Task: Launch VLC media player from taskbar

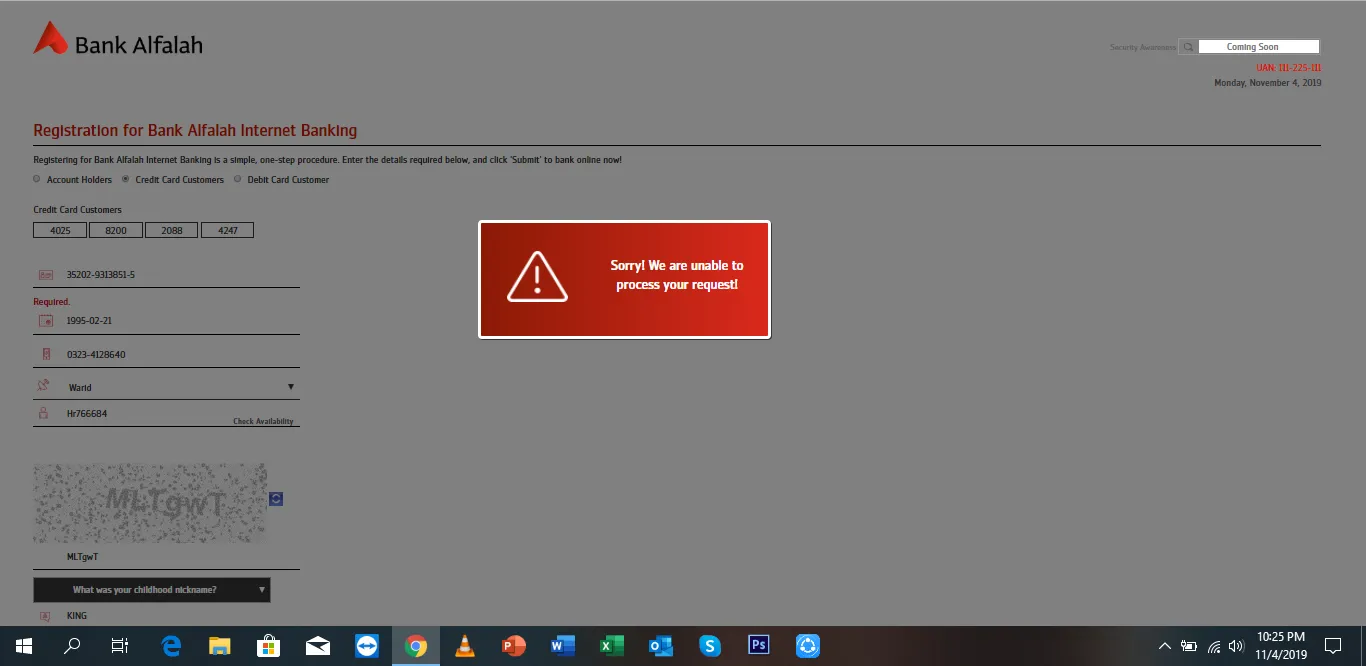Action: (x=465, y=646)
